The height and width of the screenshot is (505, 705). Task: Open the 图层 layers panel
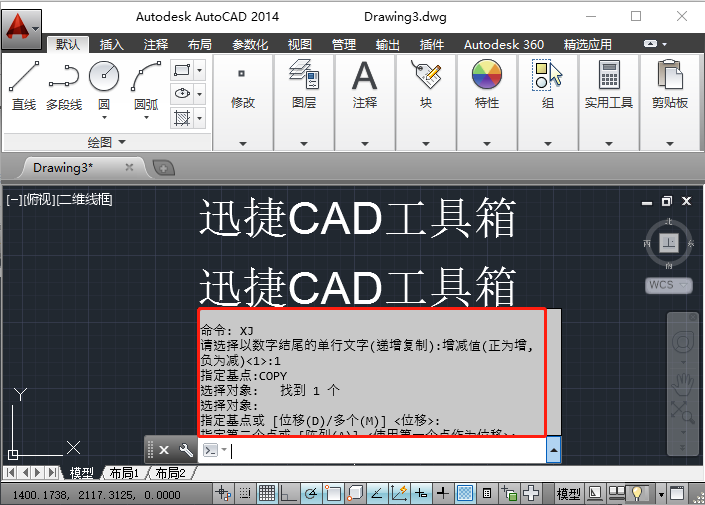304,103
